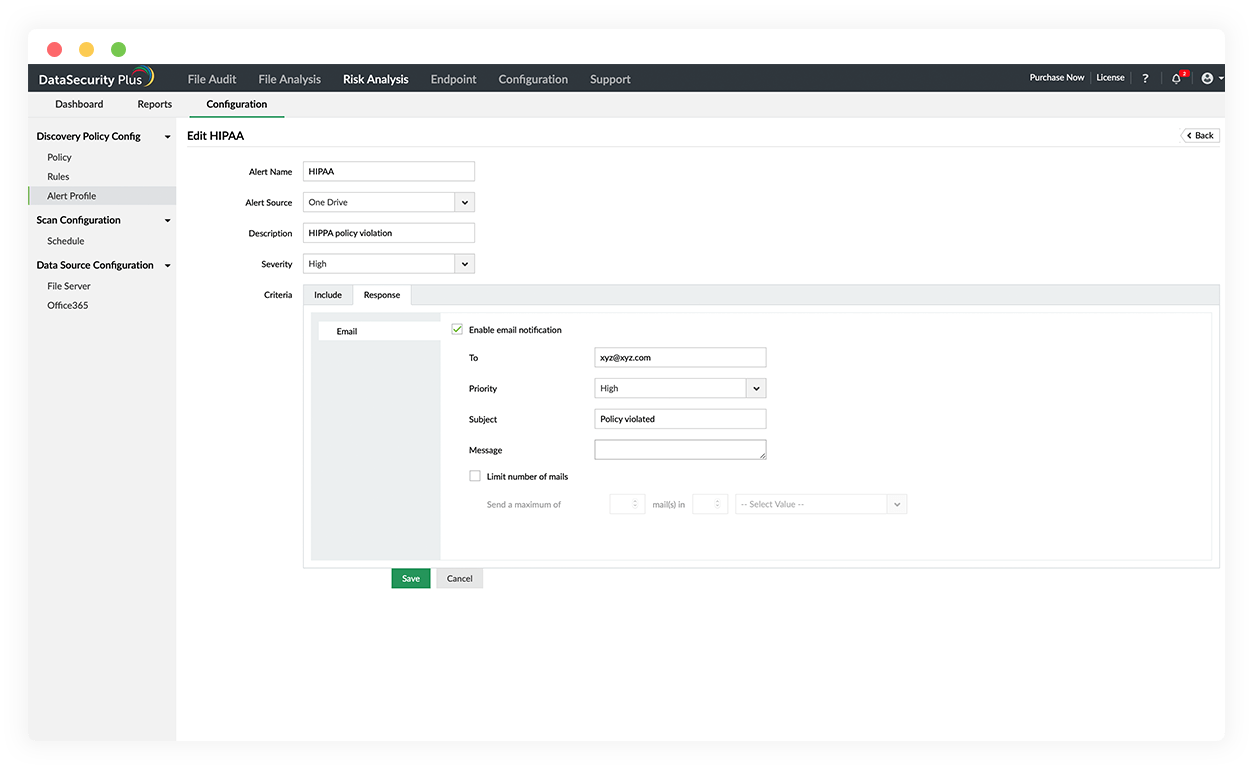Open Office365 in the sidebar
Screen dimensions: 1254x766
68,305
